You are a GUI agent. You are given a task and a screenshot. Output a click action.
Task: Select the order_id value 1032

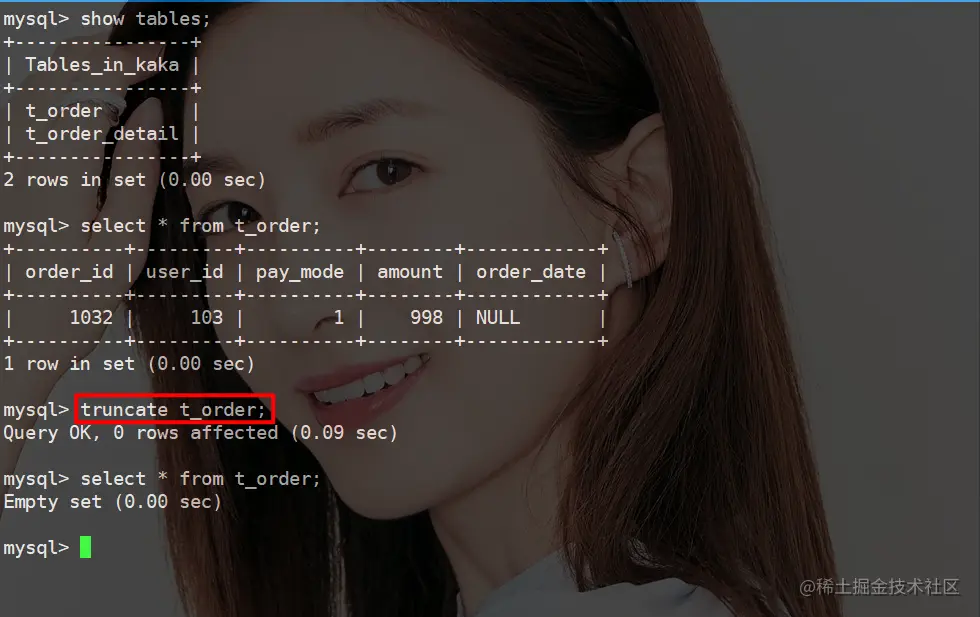click(91, 318)
